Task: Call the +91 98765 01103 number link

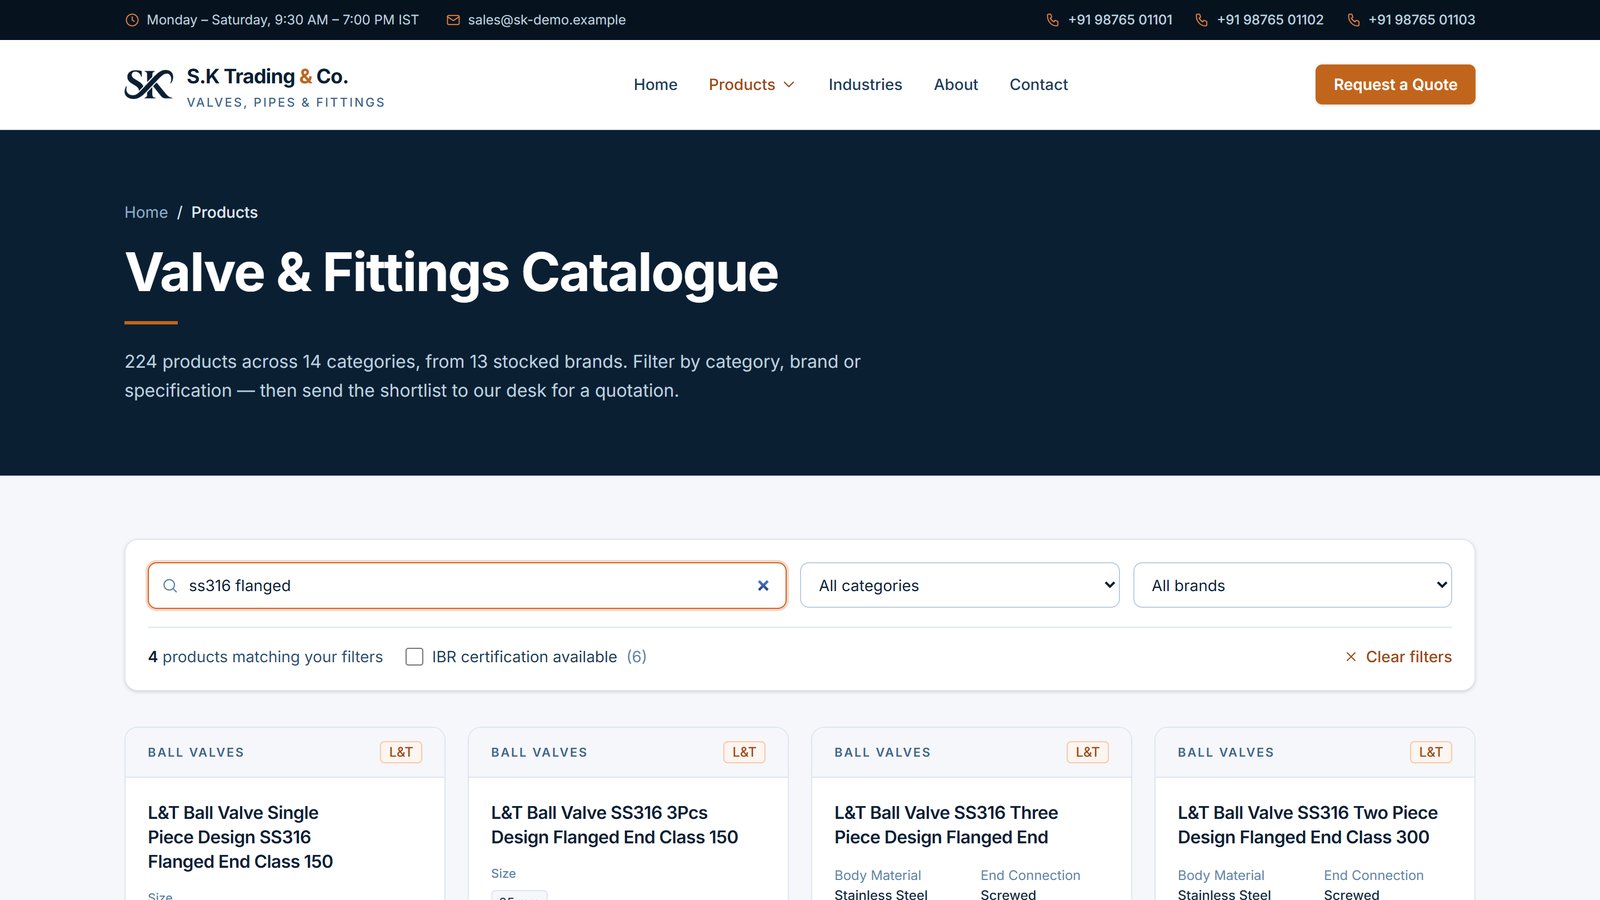Action: click(x=1422, y=20)
